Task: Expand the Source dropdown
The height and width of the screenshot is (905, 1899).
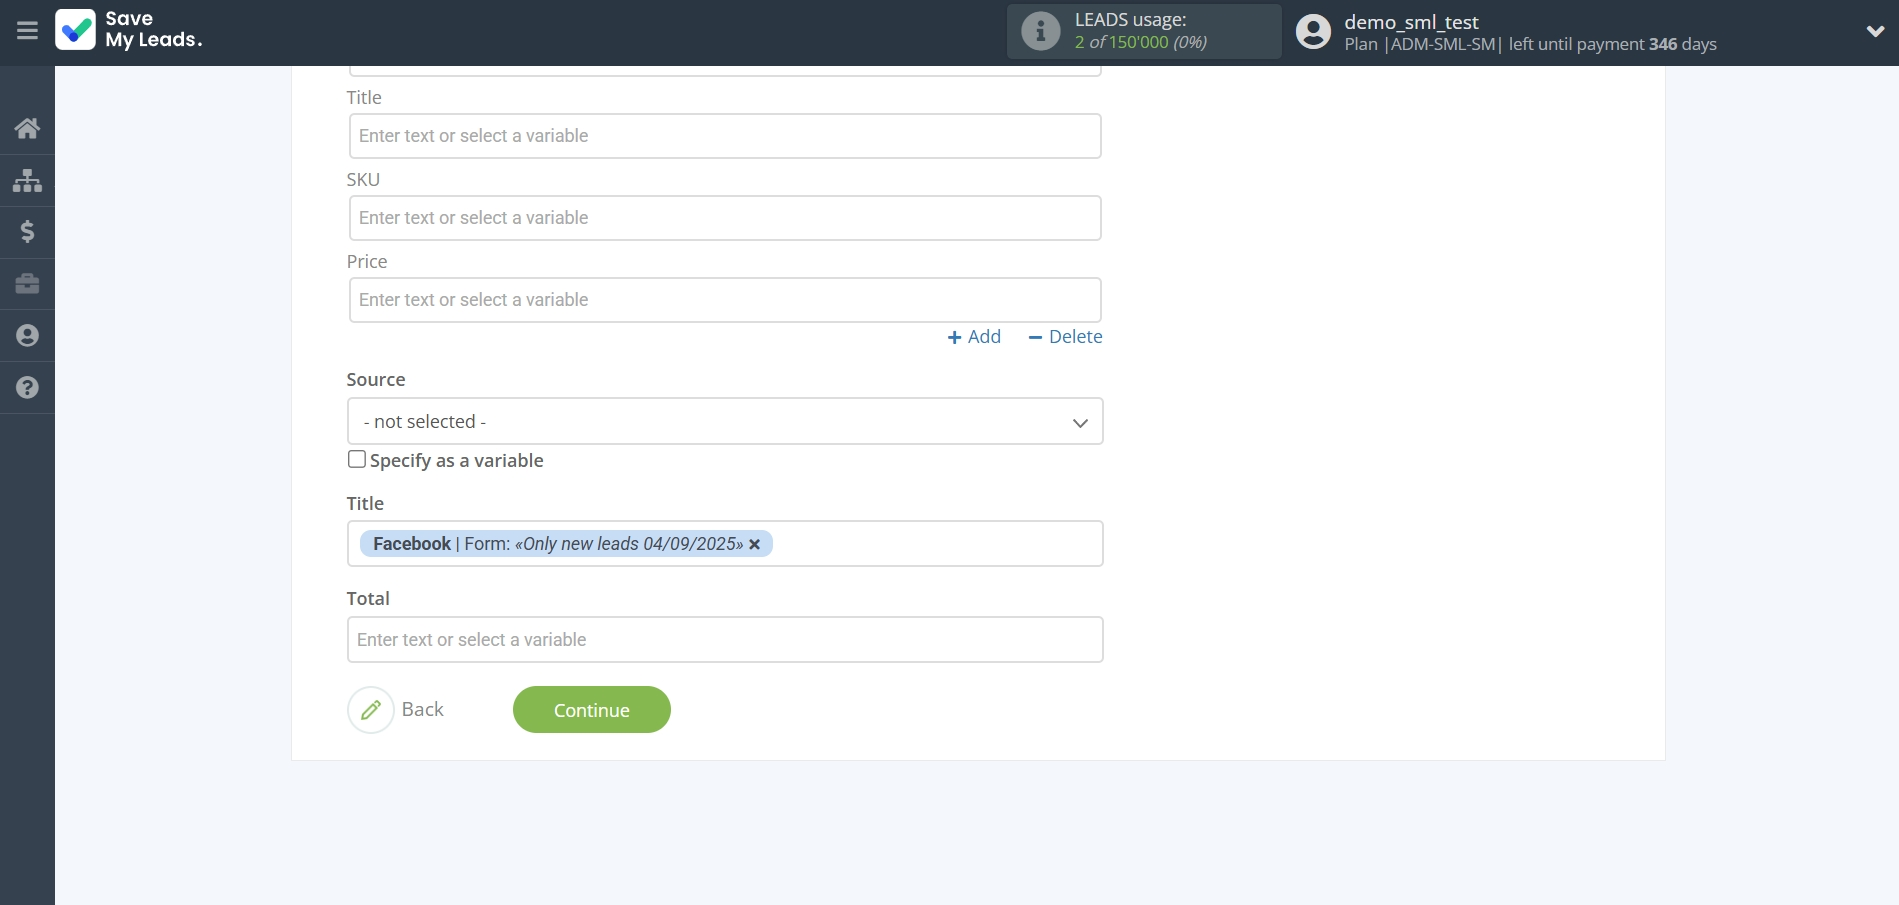Action: pyautogui.click(x=725, y=422)
